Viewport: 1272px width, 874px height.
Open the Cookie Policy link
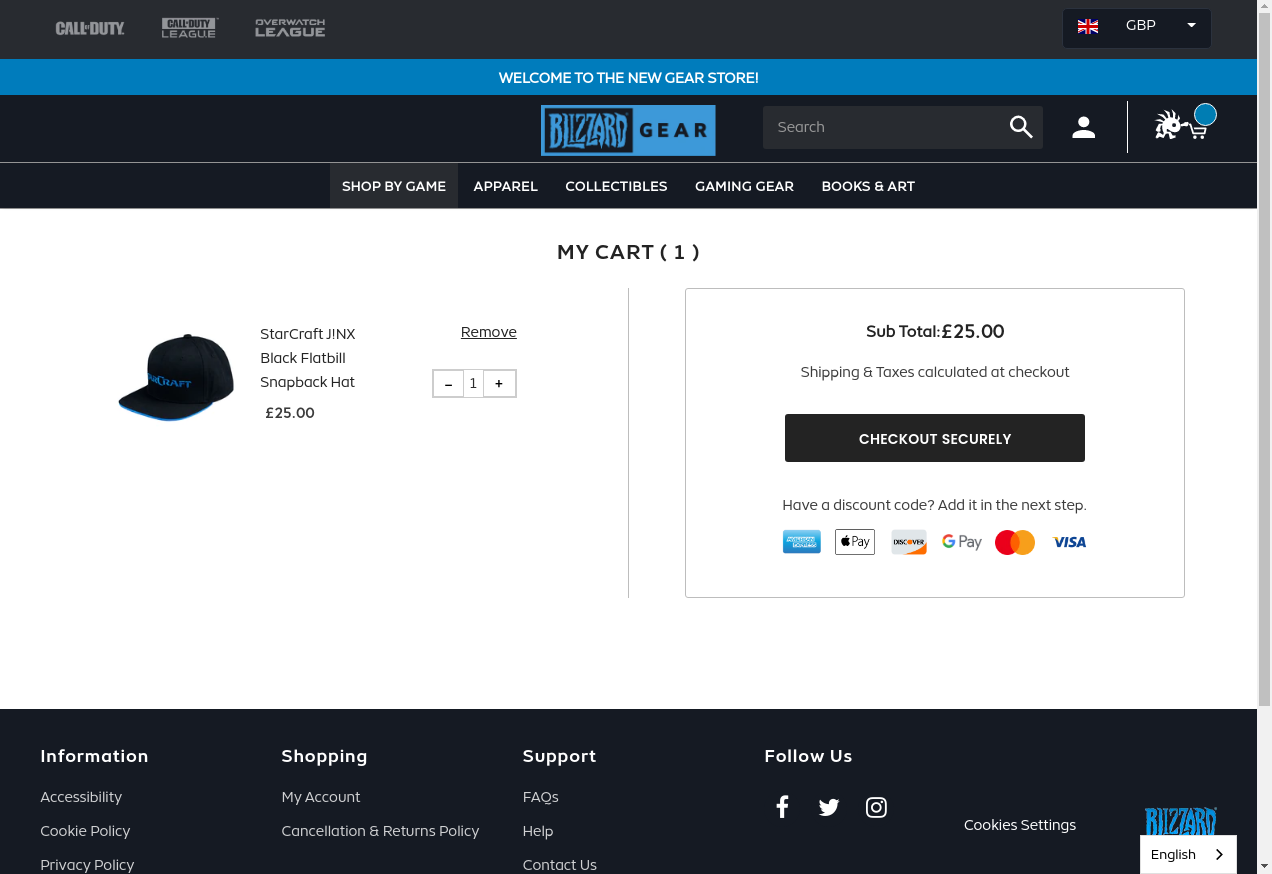(x=85, y=831)
